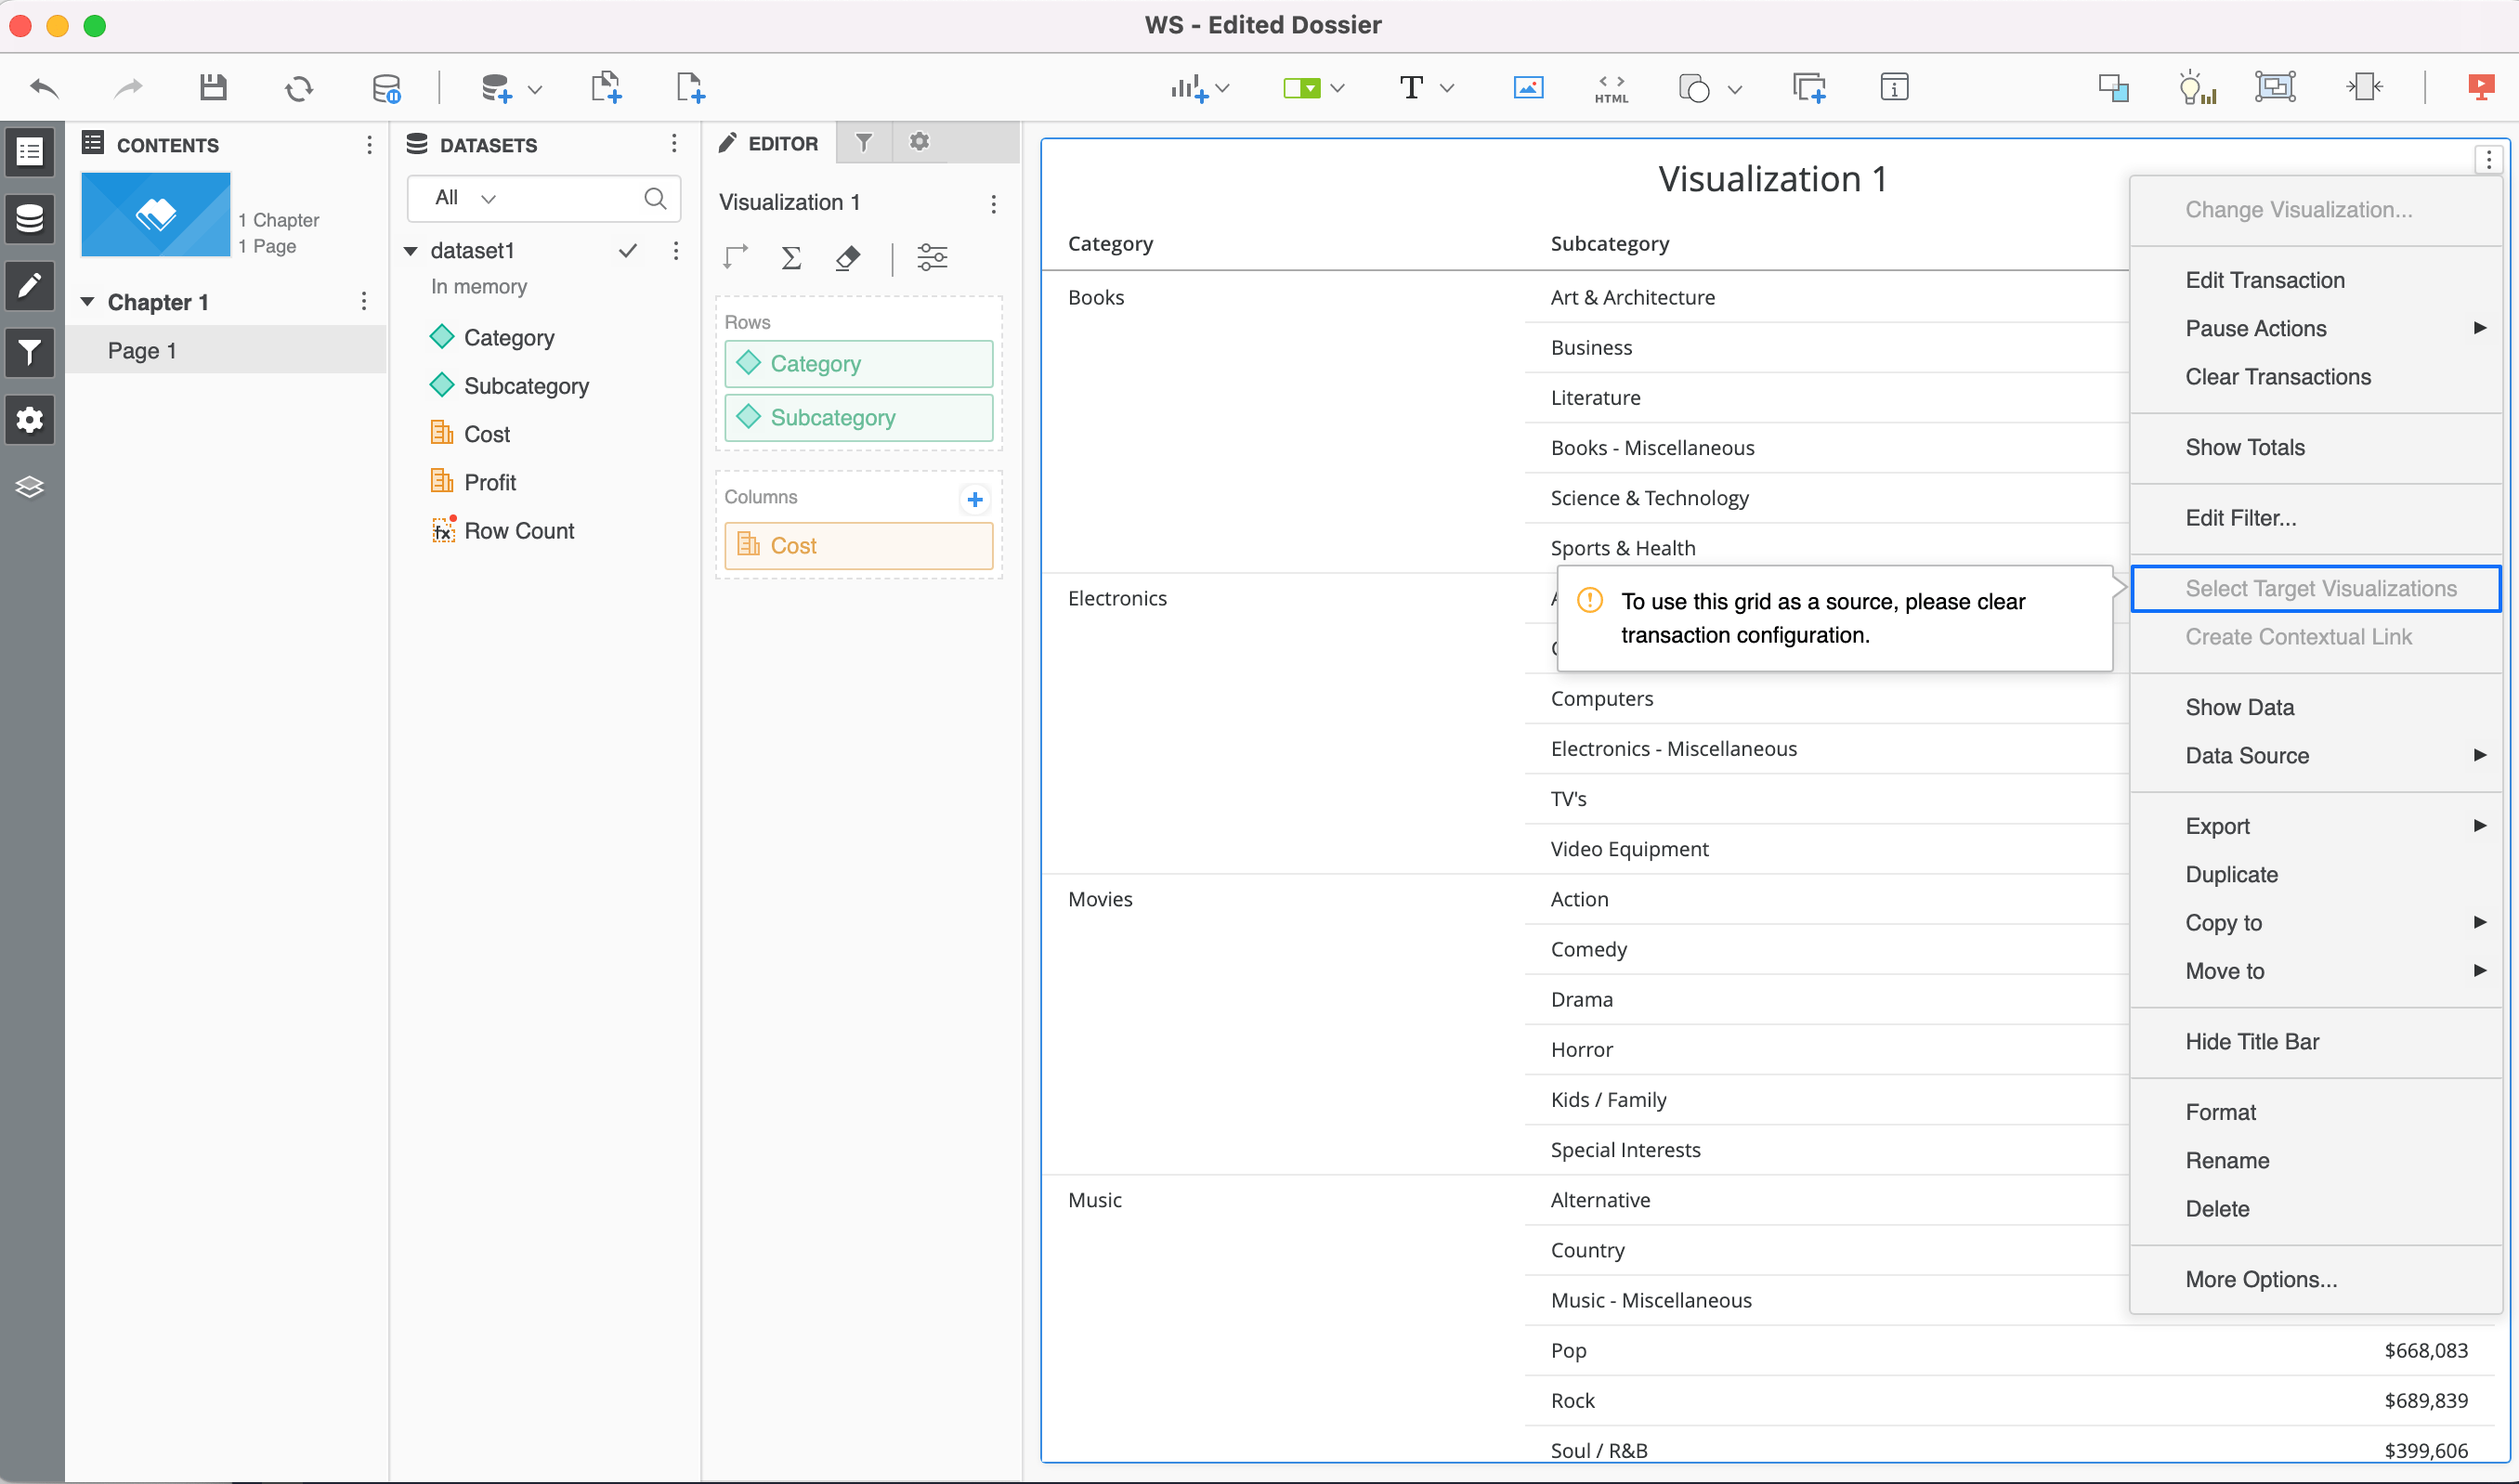Add an object to Columns with plus button
The image size is (2519, 1484).
tap(974, 499)
